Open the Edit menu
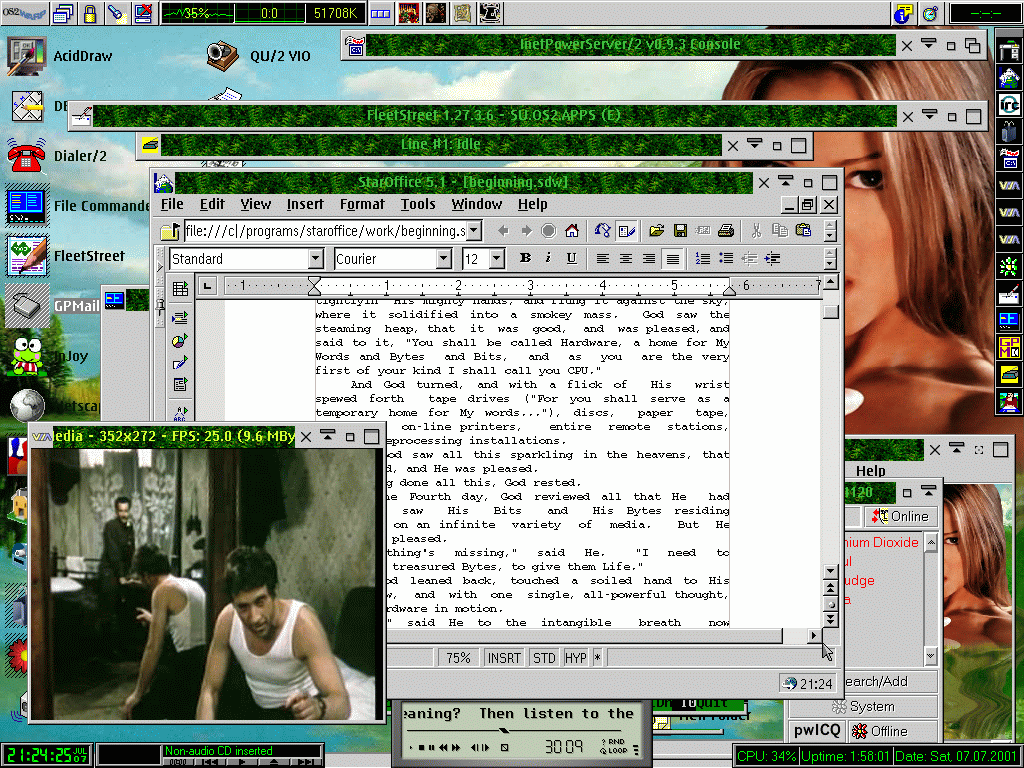Screen dimensions: 1024x768 [x=212, y=204]
